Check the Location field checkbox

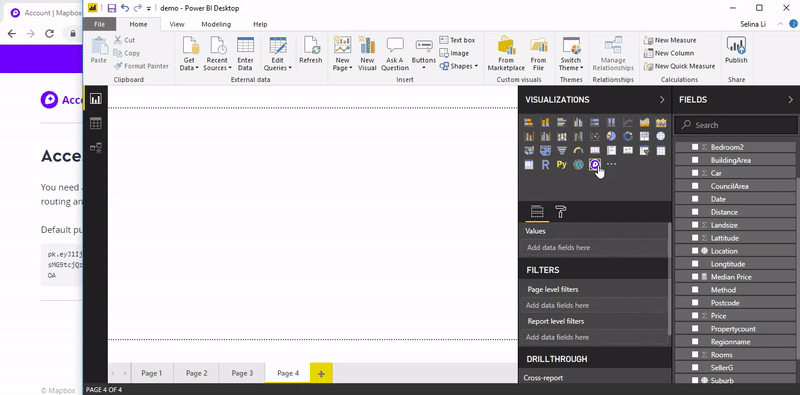695,251
